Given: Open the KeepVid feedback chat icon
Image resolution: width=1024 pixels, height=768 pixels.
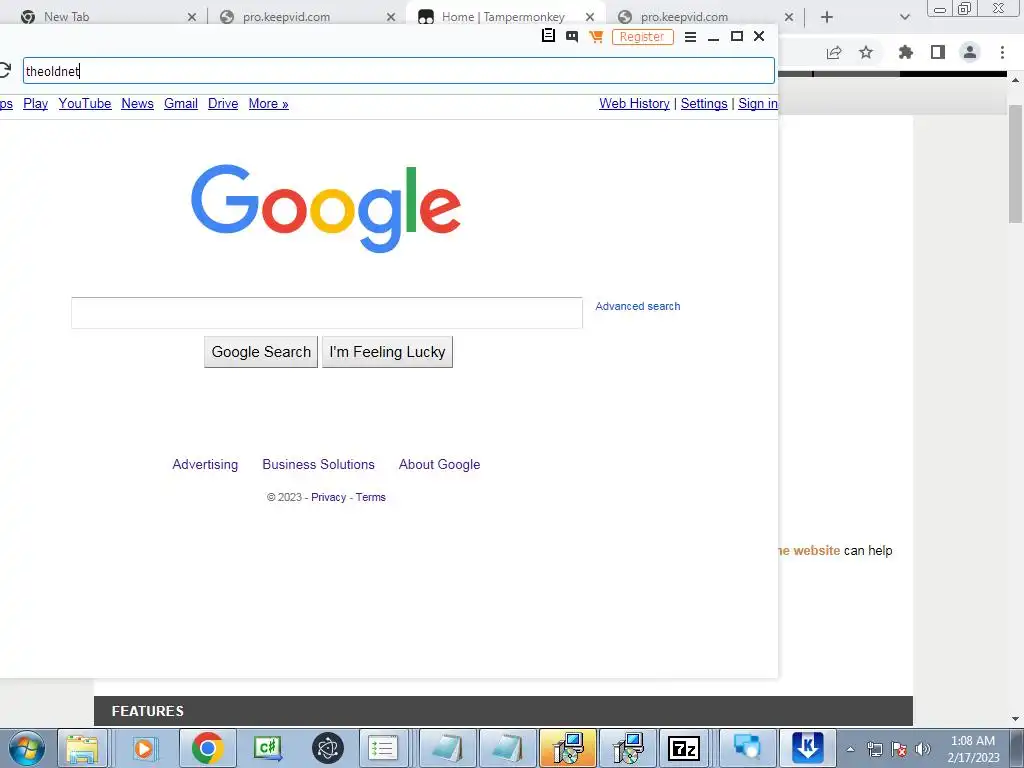Looking at the screenshot, I should click(572, 37).
